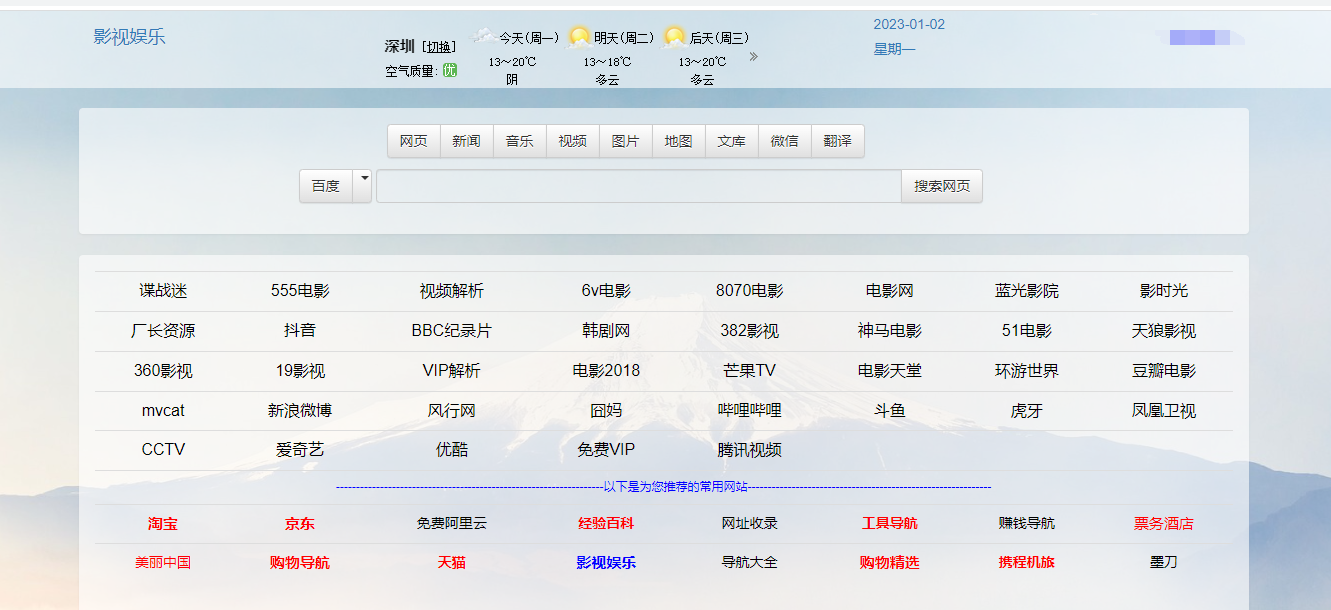Switch to the 图片 search tab
1331x610 pixels.
coord(625,141)
